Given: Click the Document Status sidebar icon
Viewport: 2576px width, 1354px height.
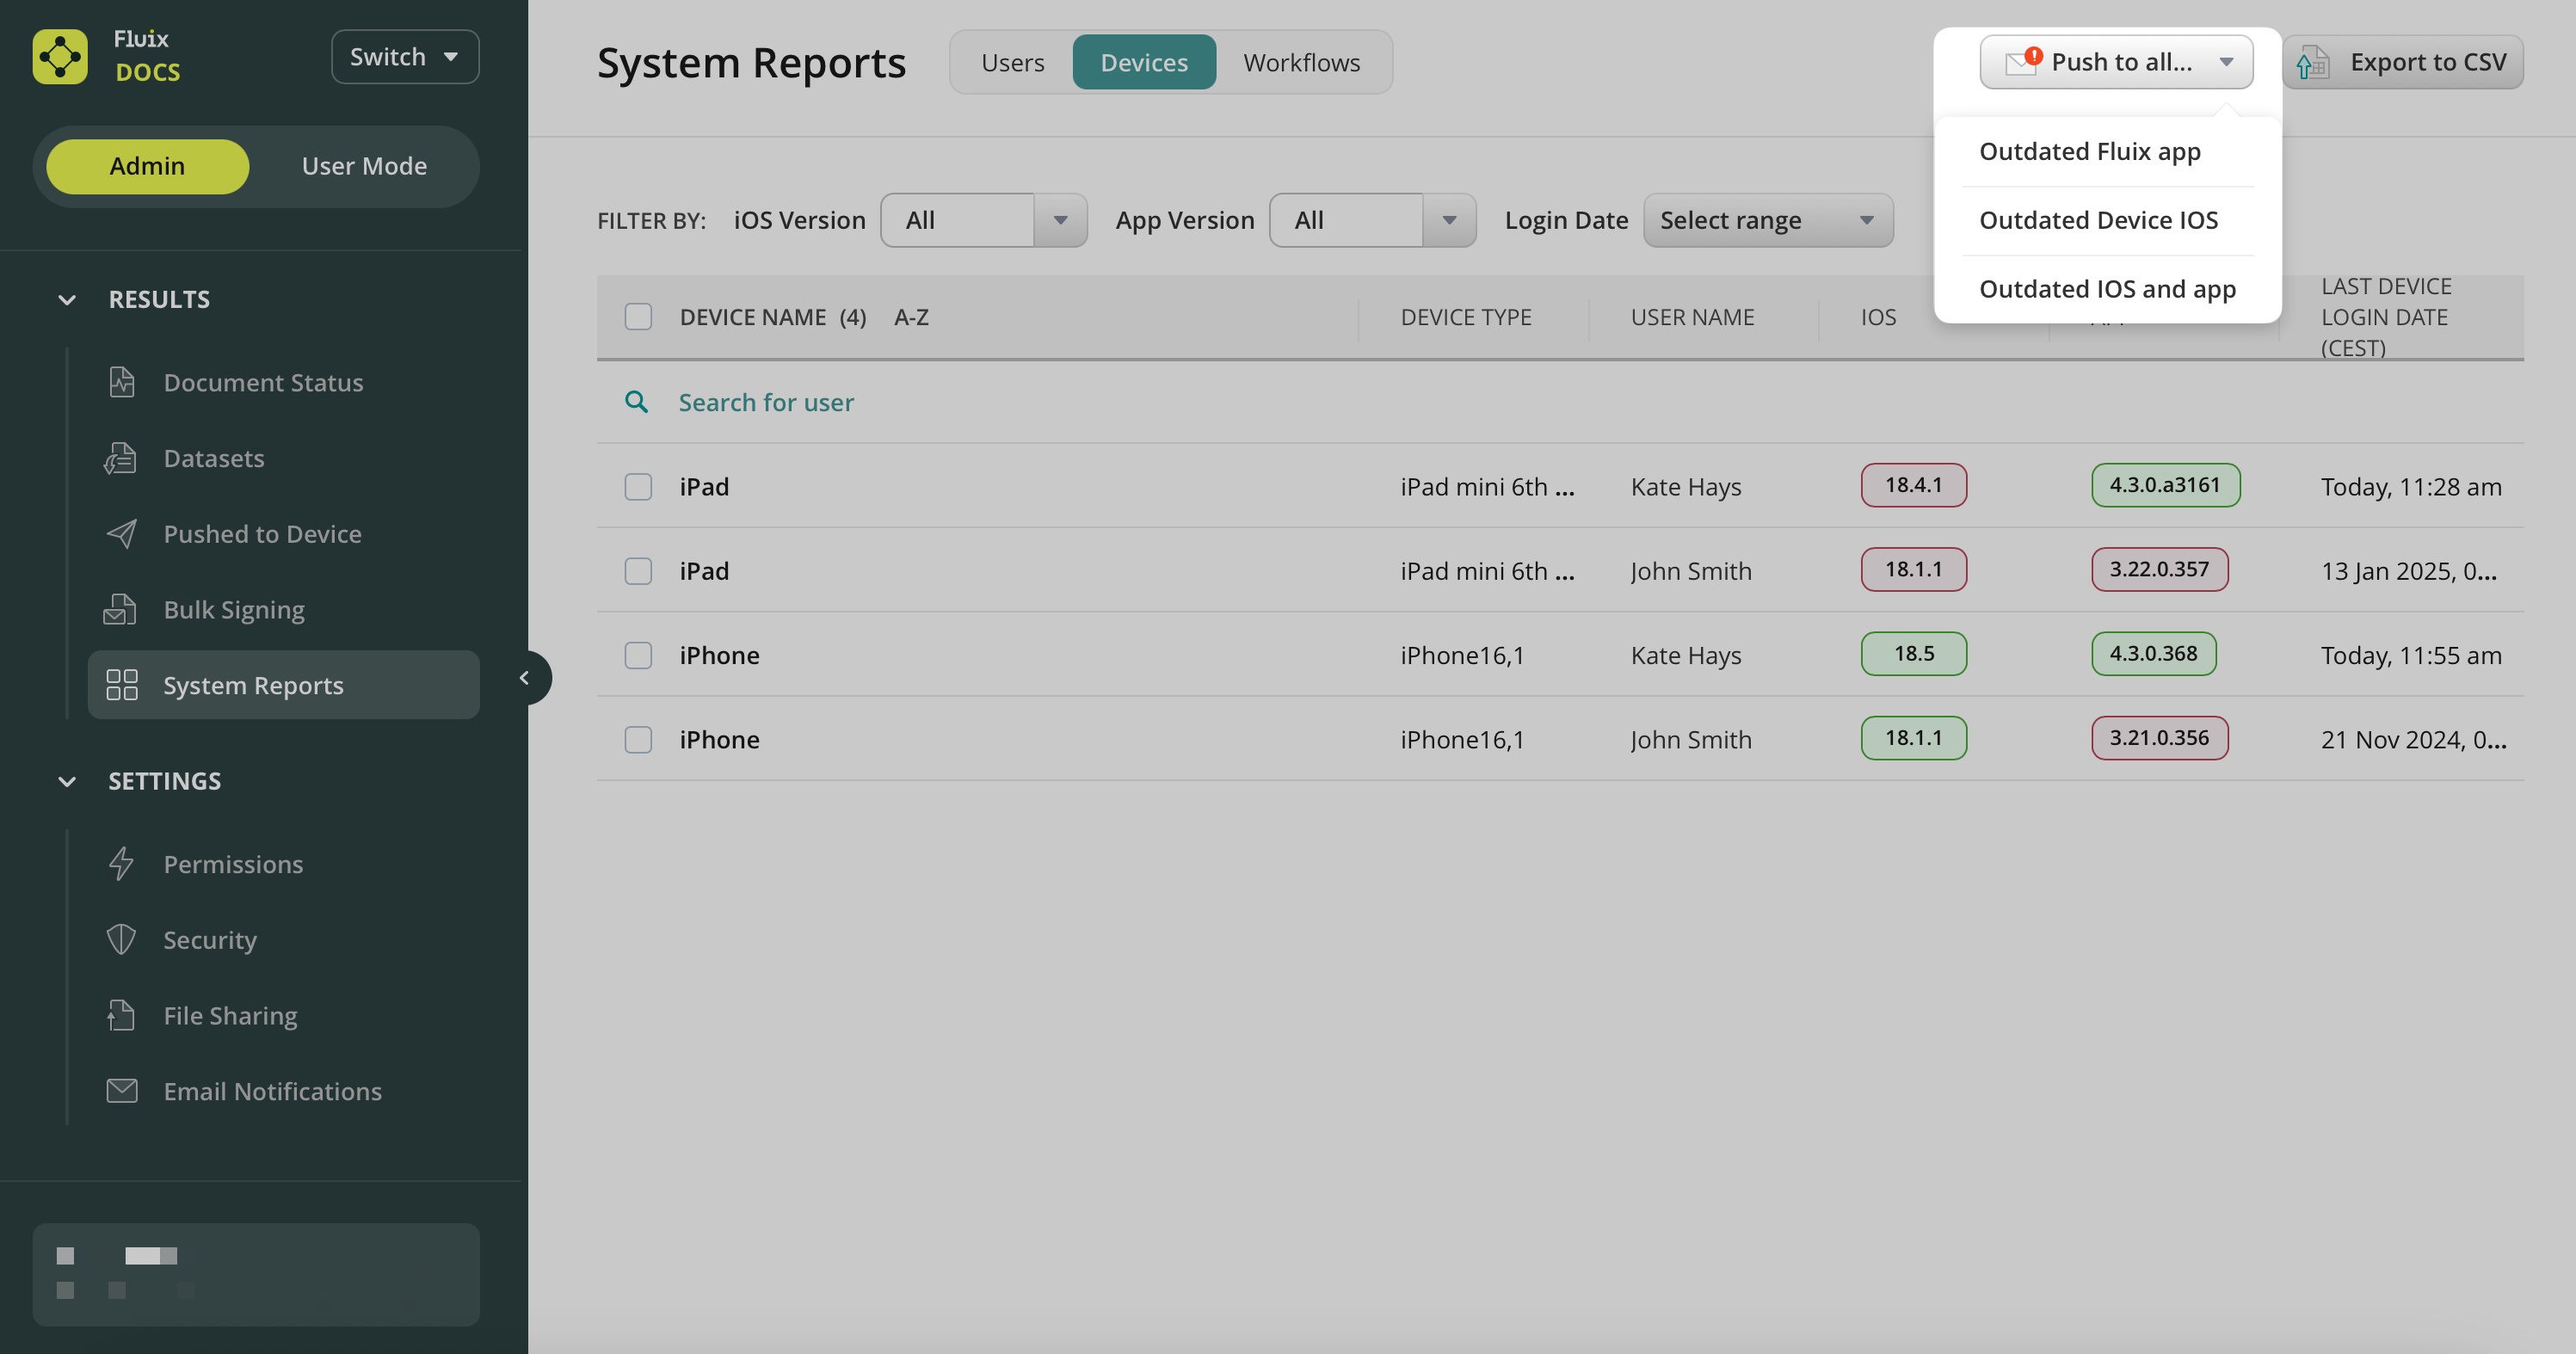Looking at the screenshot, I should tap(121, 382).
